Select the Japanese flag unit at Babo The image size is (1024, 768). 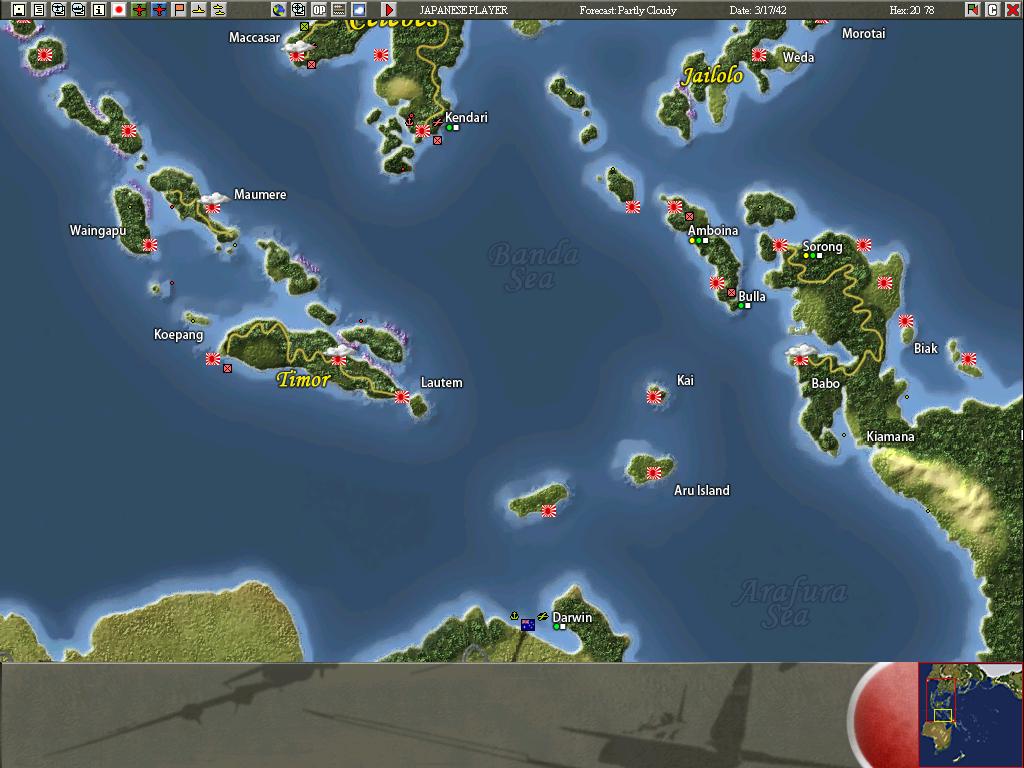pyautogui.click(x=801, y=359)
